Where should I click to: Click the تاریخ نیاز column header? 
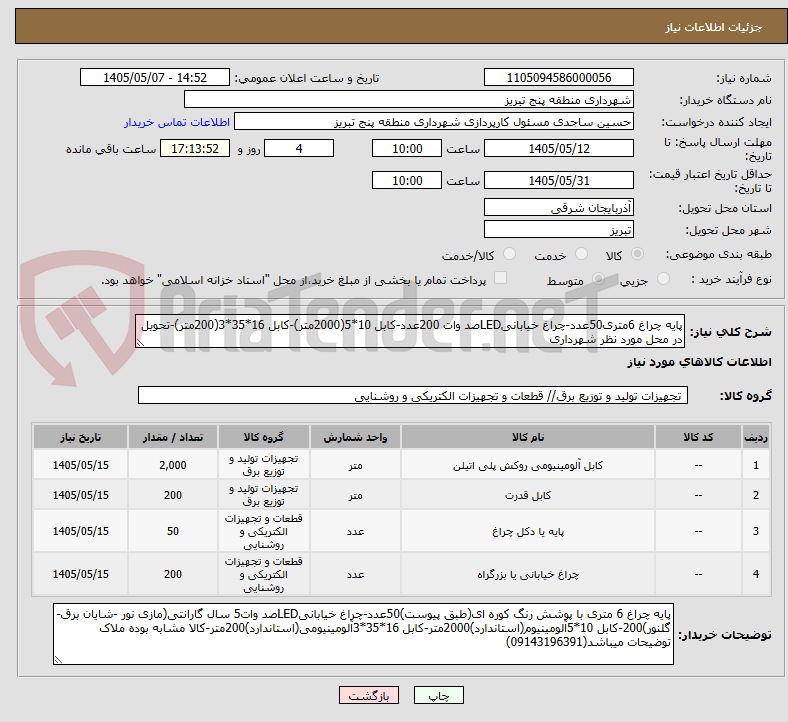[x=80, y=437]
